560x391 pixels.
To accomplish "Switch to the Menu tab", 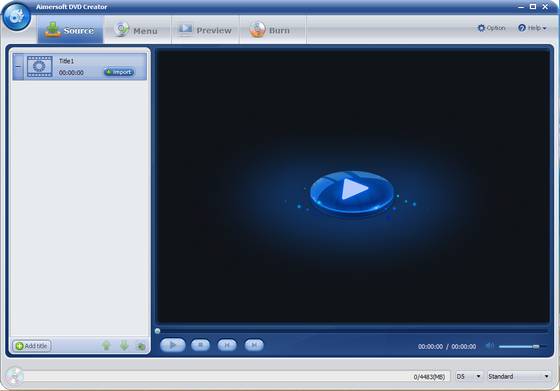I will point(137,30).
